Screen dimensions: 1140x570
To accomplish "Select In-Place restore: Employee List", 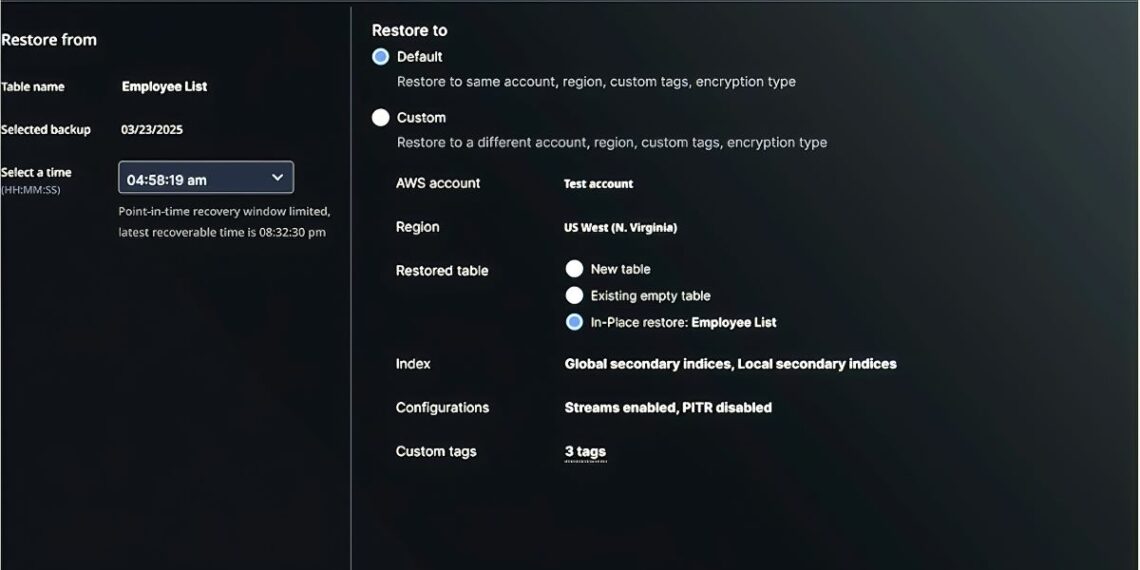I will tap(574, 322).
